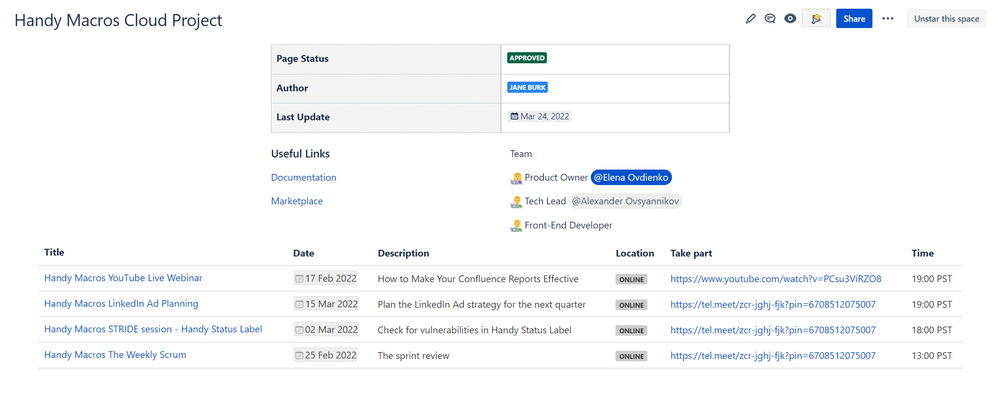Toggle the watch page eye icon
The height and width of the screenshot is (400, 999).
(x=790, y=18)
